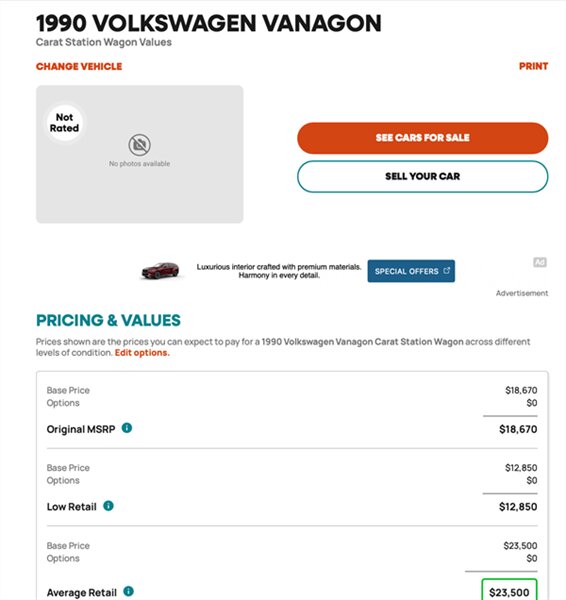This screenshot has height=600, width=566.
Task: Click the red car ad image
Action: click(x=160, y=270)
